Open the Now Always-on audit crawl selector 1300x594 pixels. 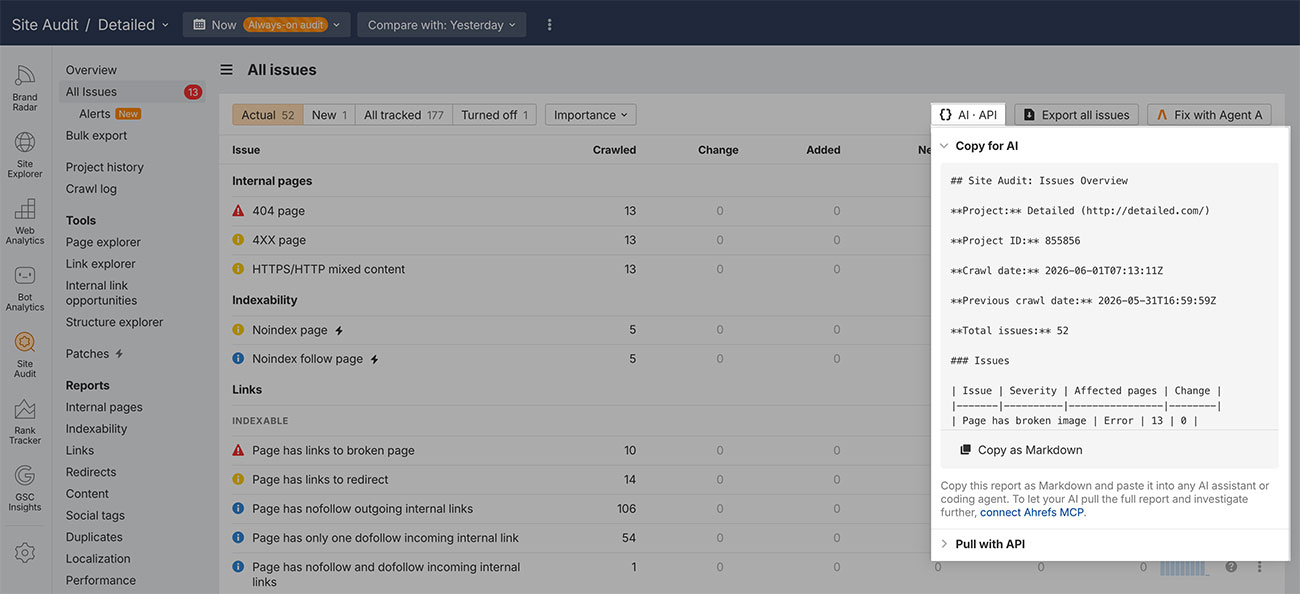pyautogui.click(x=266, y=25)
